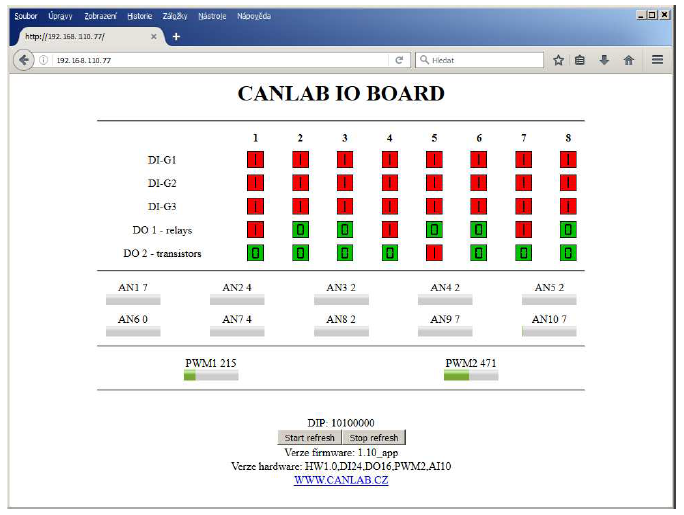This screenshot has width=684, height=515.
Task: Close the 192.168.110.77 tab
Action: pos(154,37)
